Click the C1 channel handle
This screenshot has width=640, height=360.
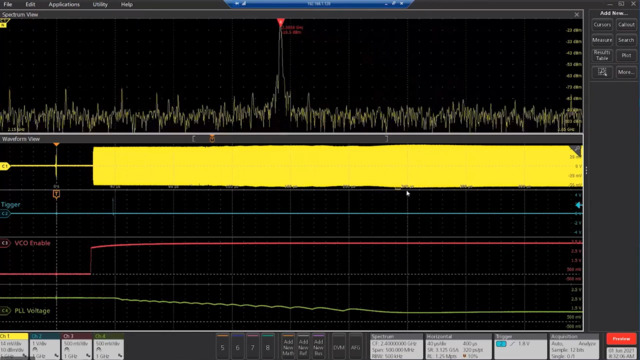pos(4,166)
